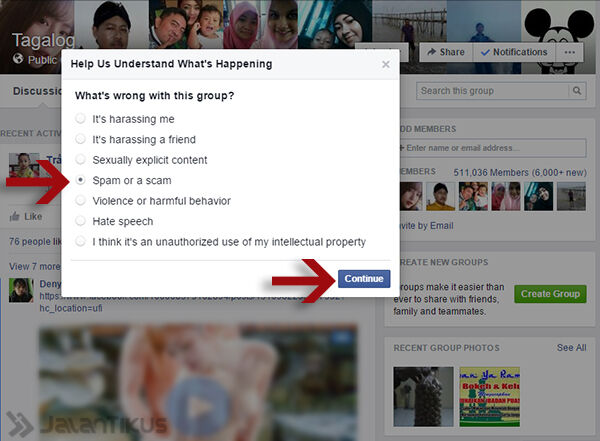Select "Hate speech" radio button

(x=80, y=221)
